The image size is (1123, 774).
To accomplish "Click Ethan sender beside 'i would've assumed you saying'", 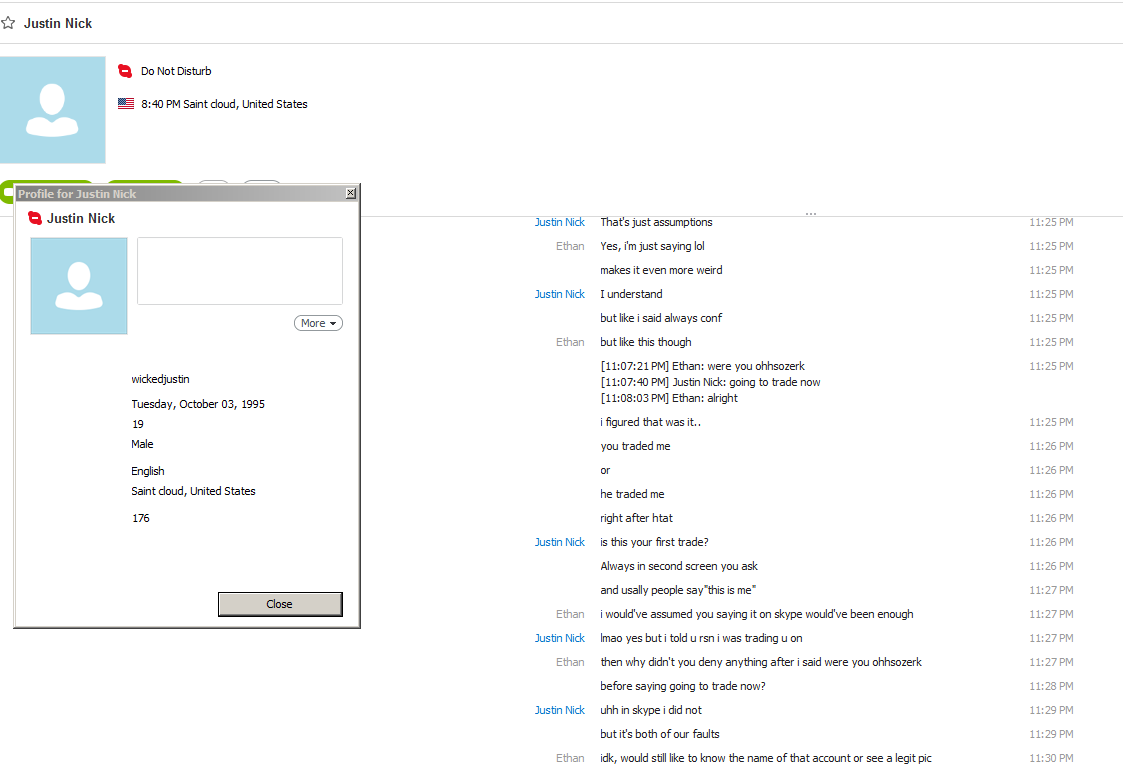I will point(570,614).
